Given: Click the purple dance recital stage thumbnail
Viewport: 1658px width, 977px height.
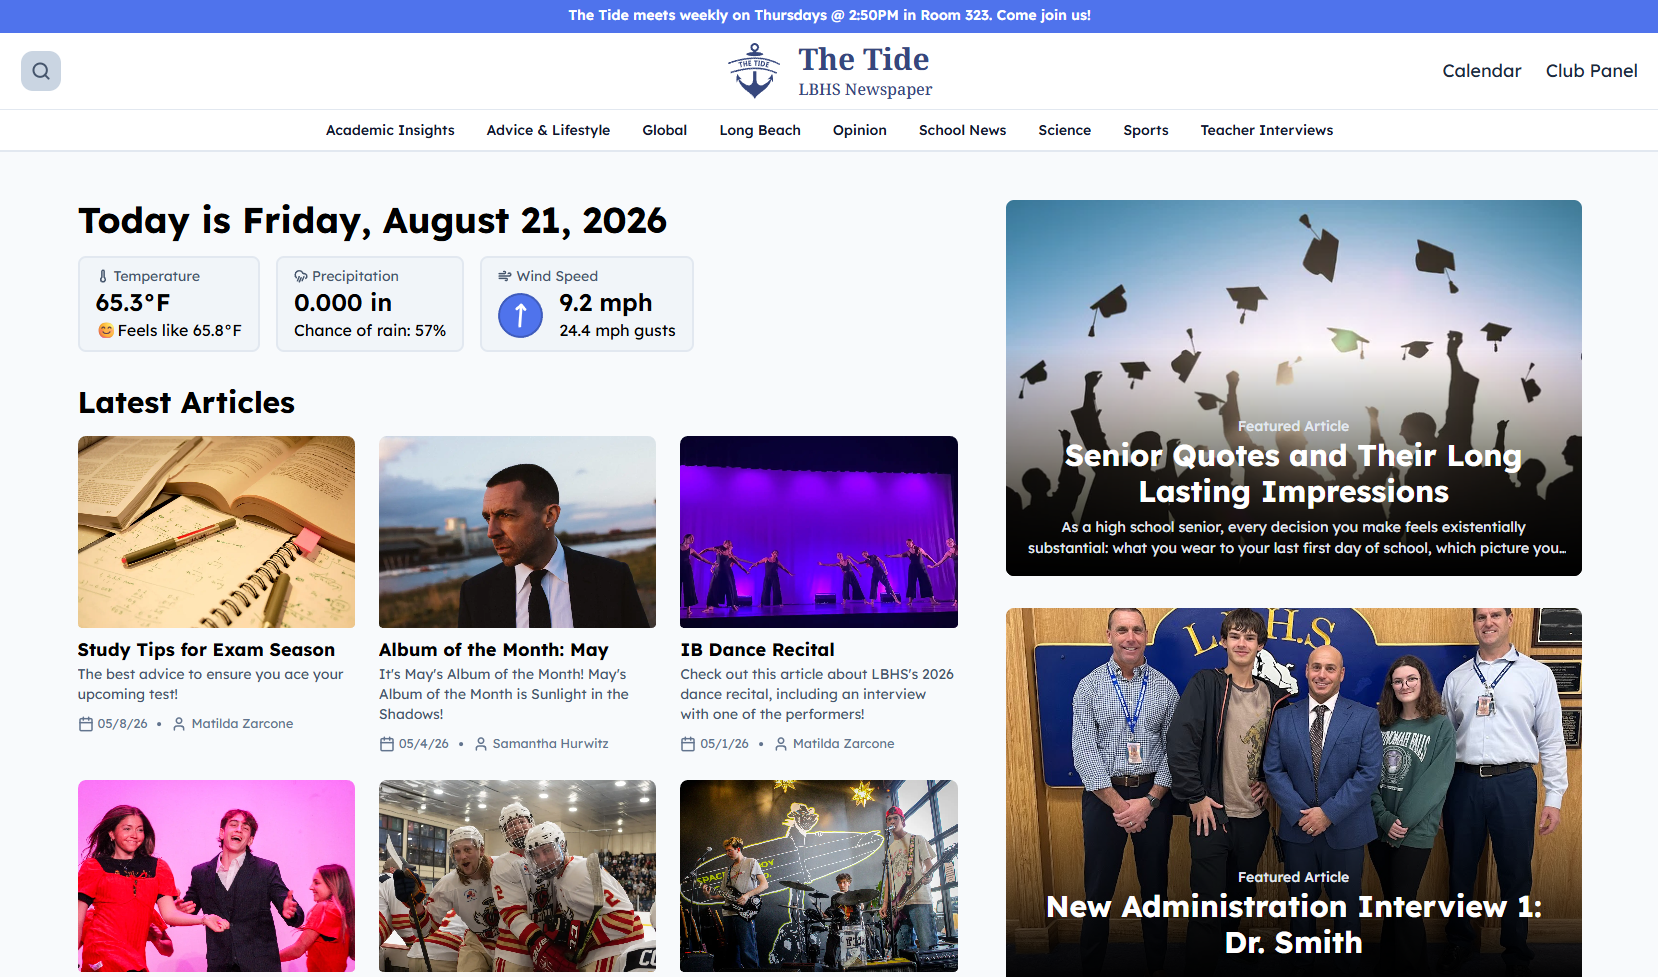Looking at the screenshot, I should click(x=819, y=532).
